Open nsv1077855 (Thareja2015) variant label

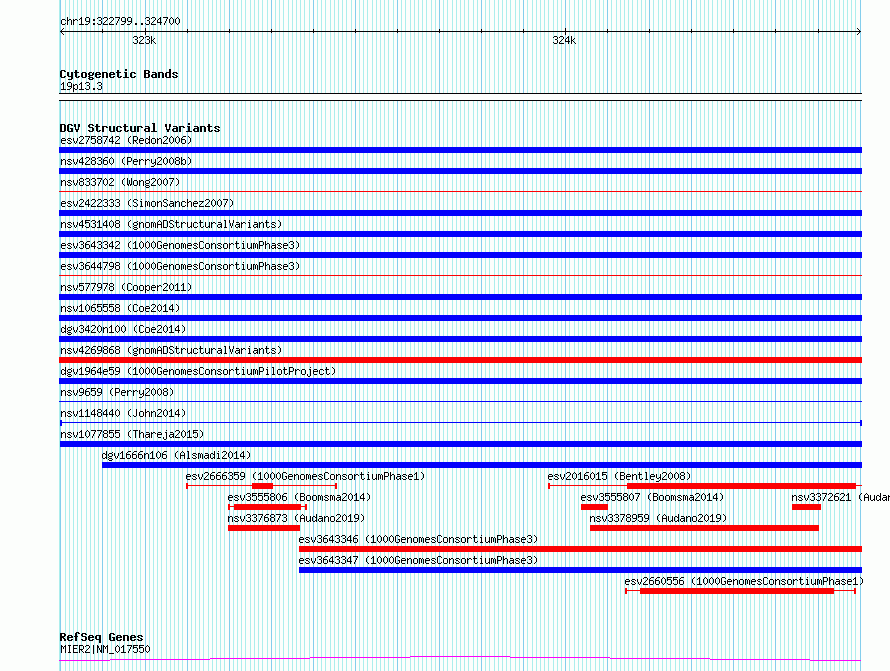tap(132, 434)
